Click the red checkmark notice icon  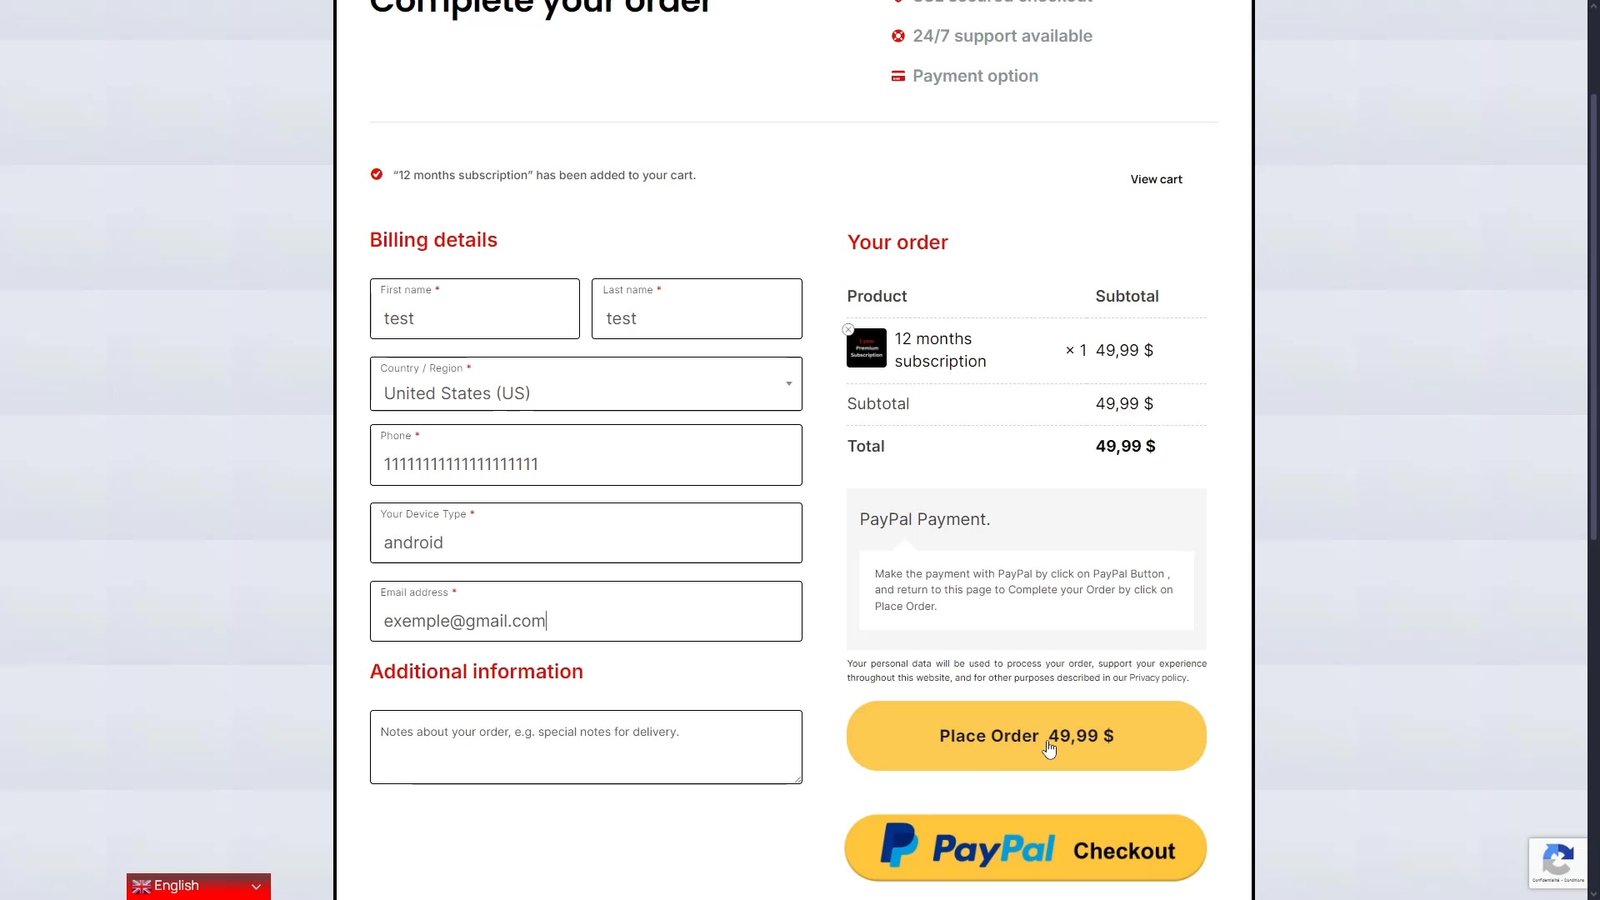pos(376,174)
